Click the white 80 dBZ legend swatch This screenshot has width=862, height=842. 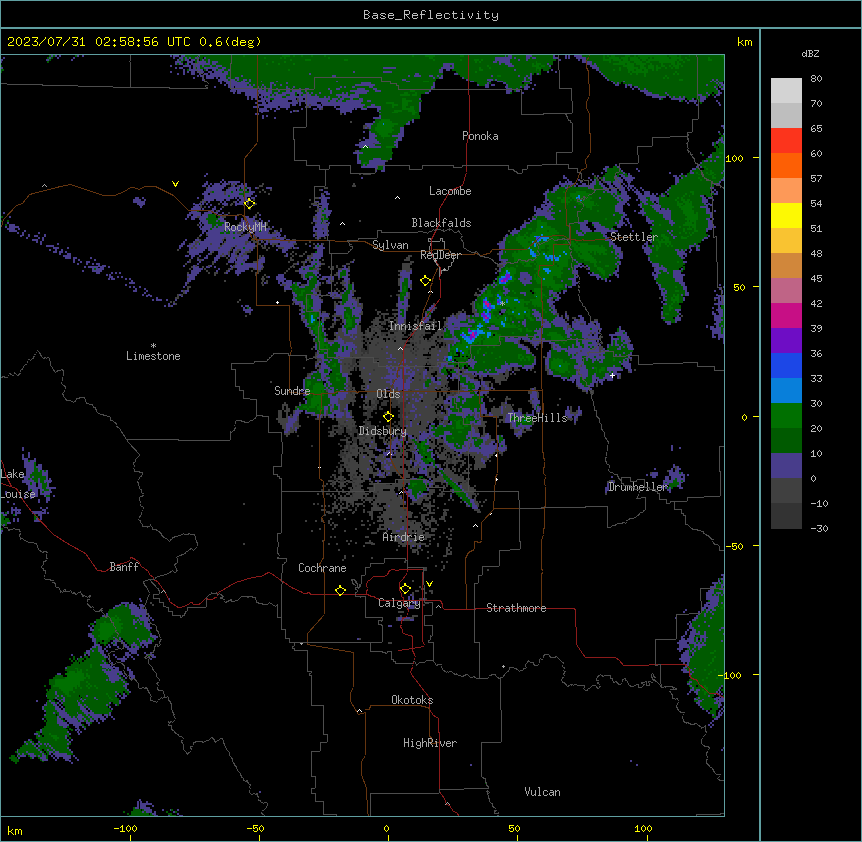(786, 90)
